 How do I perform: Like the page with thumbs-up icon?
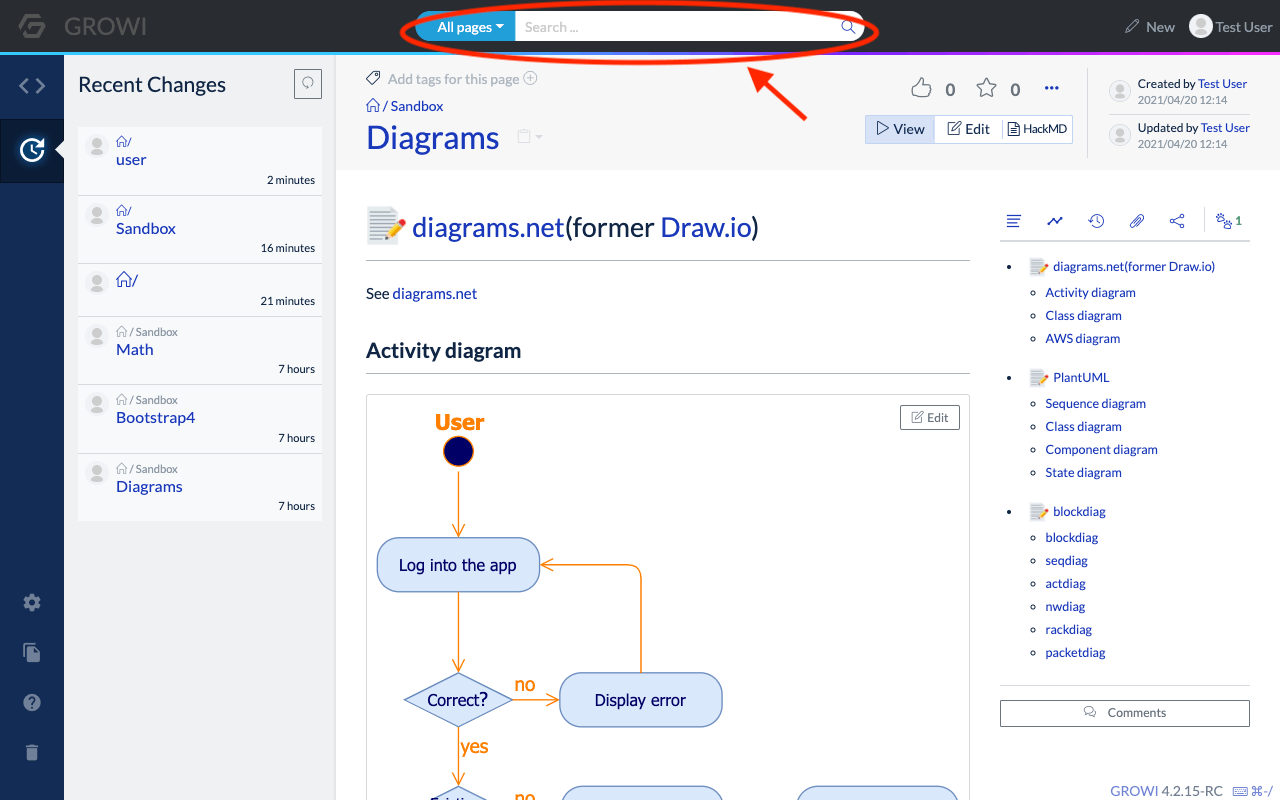click(x=921, y=89)
